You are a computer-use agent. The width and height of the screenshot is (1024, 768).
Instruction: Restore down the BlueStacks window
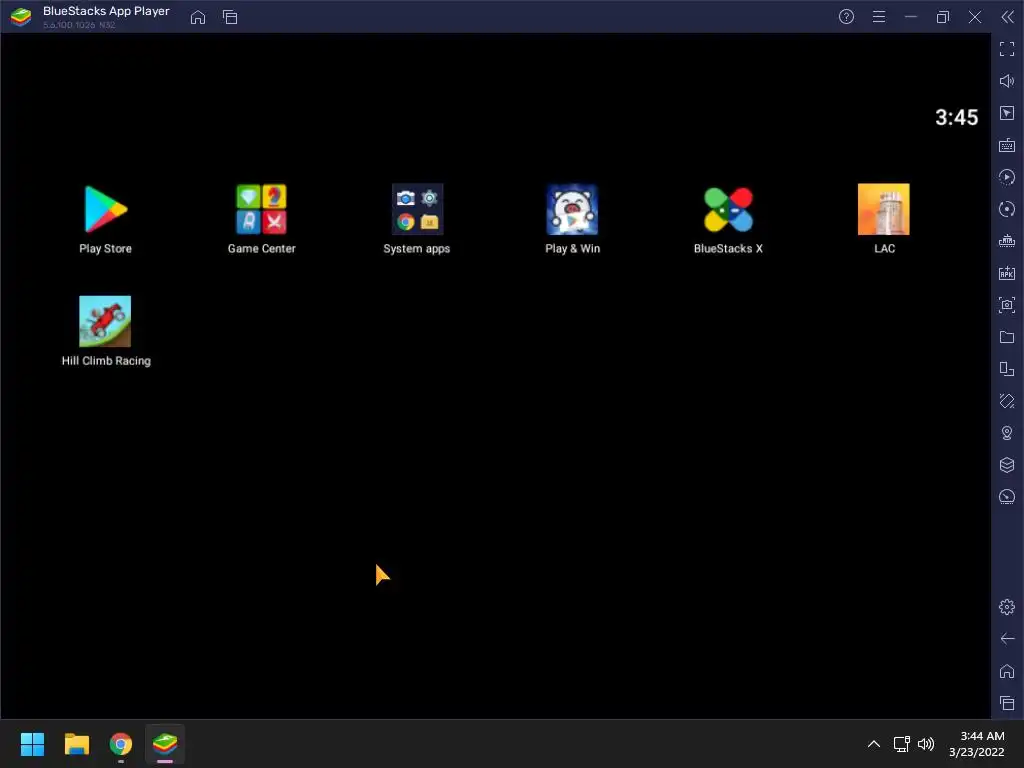[943, 17]
